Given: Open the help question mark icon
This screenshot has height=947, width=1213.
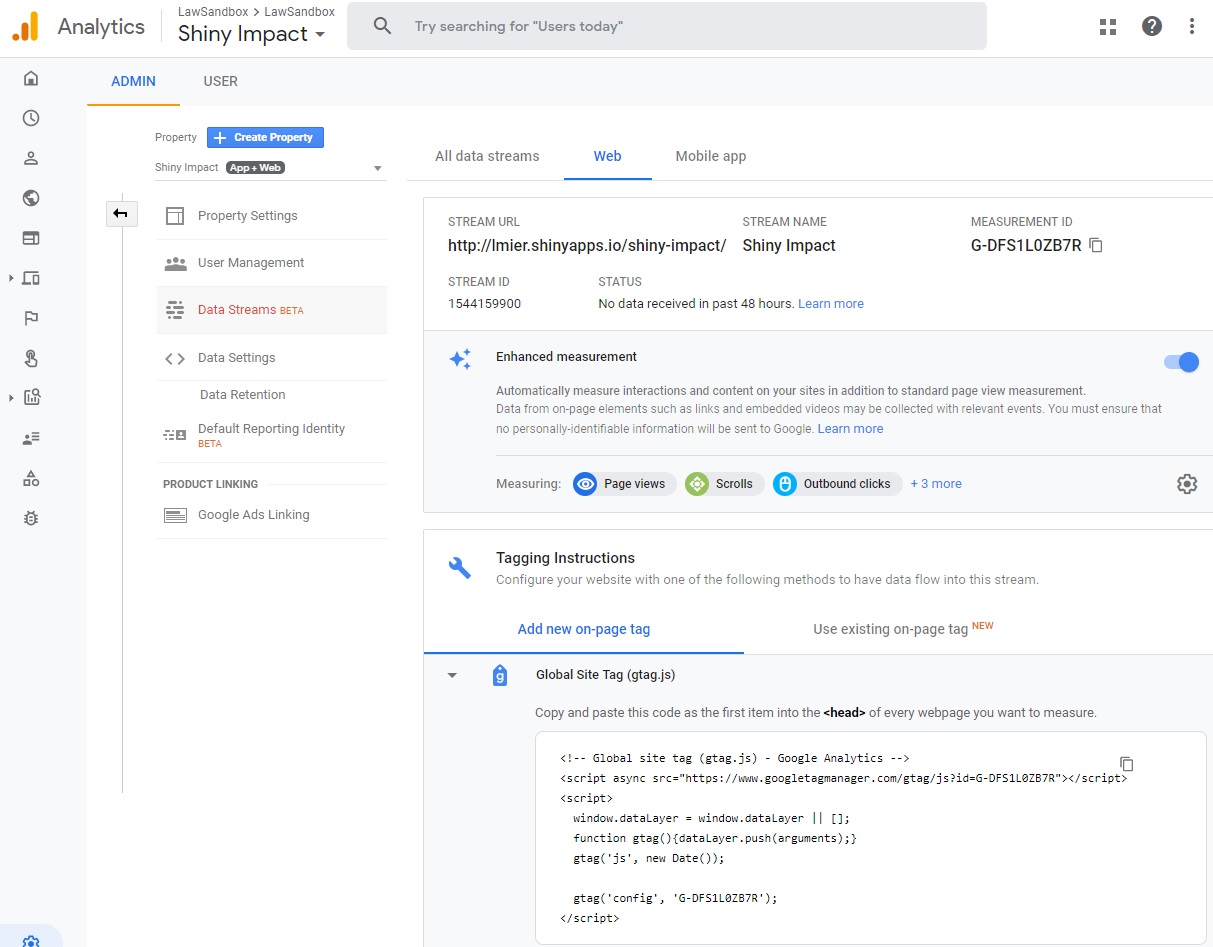Looking at the screenshot, I should (x=1152, y=27).
